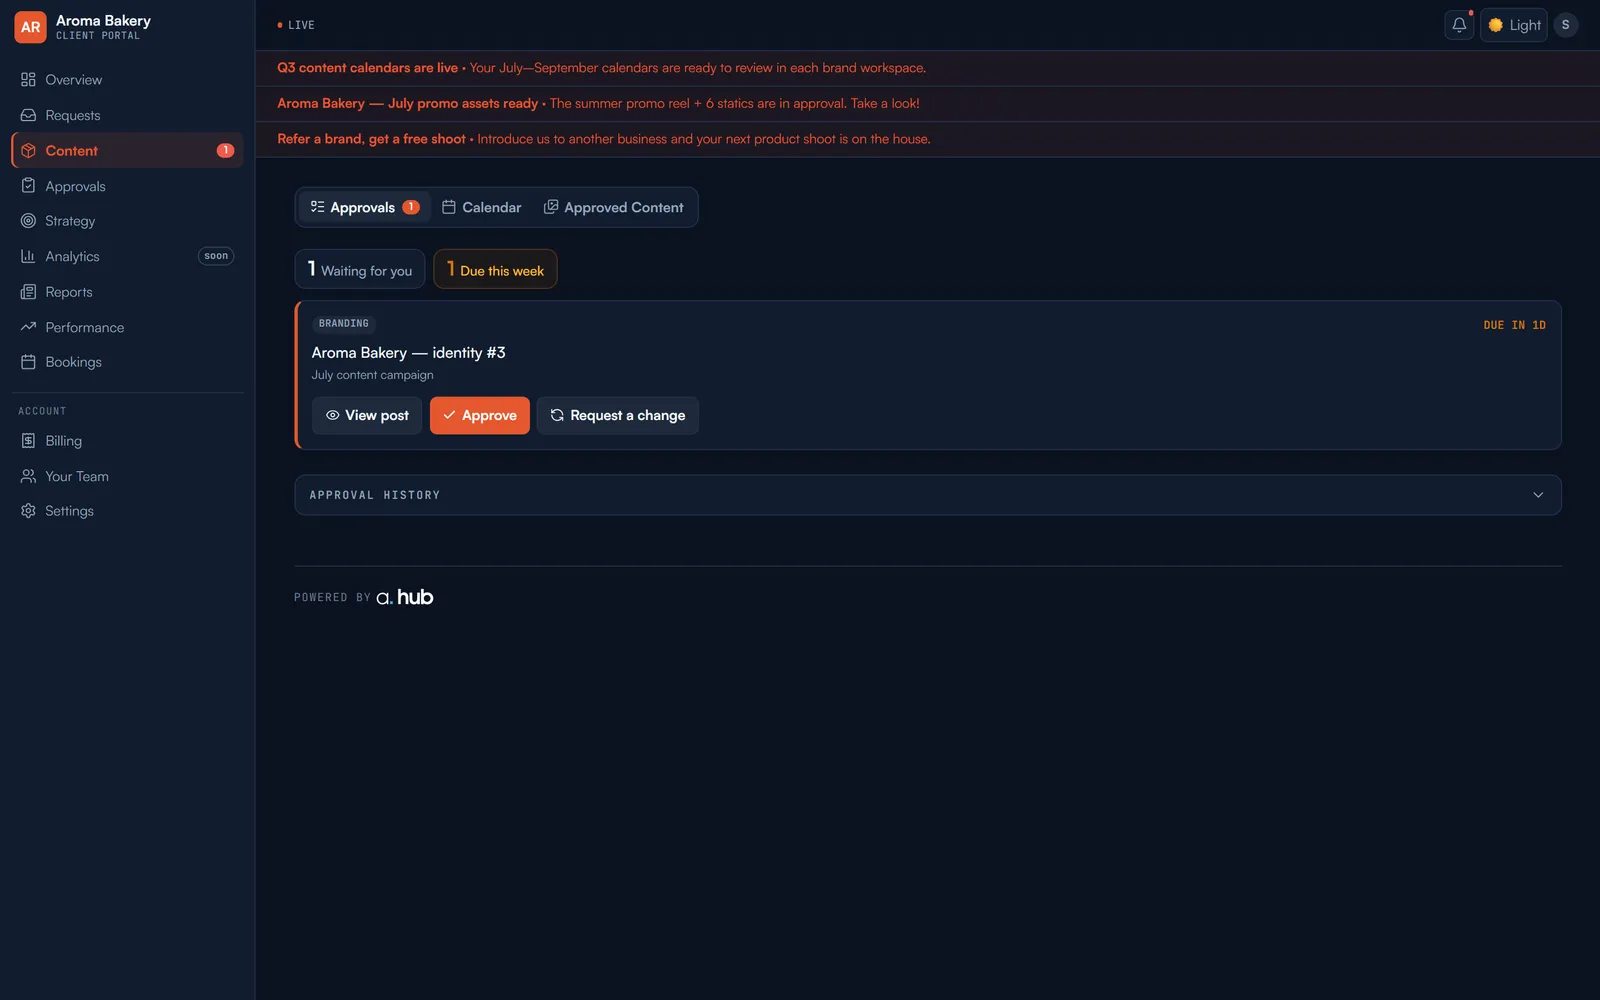Switch to Light theme
This screenshot has height=1000, width=1600.
(1514, 25)
